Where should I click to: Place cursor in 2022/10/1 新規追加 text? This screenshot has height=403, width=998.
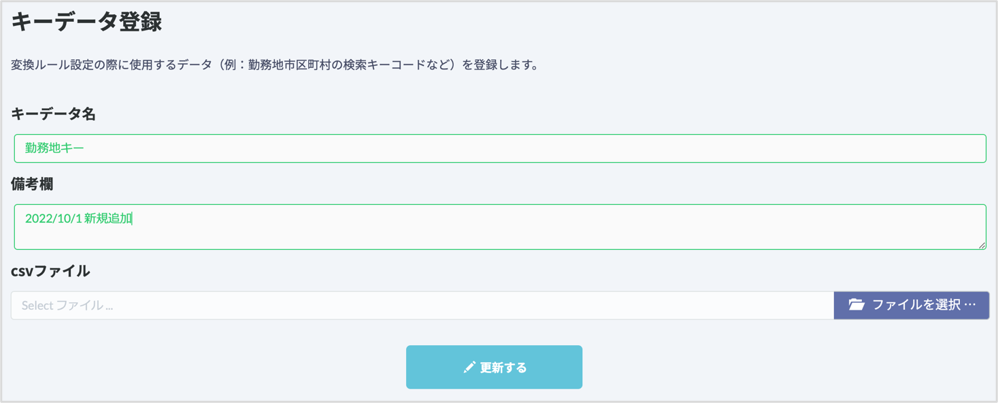(x=78, y=219)
